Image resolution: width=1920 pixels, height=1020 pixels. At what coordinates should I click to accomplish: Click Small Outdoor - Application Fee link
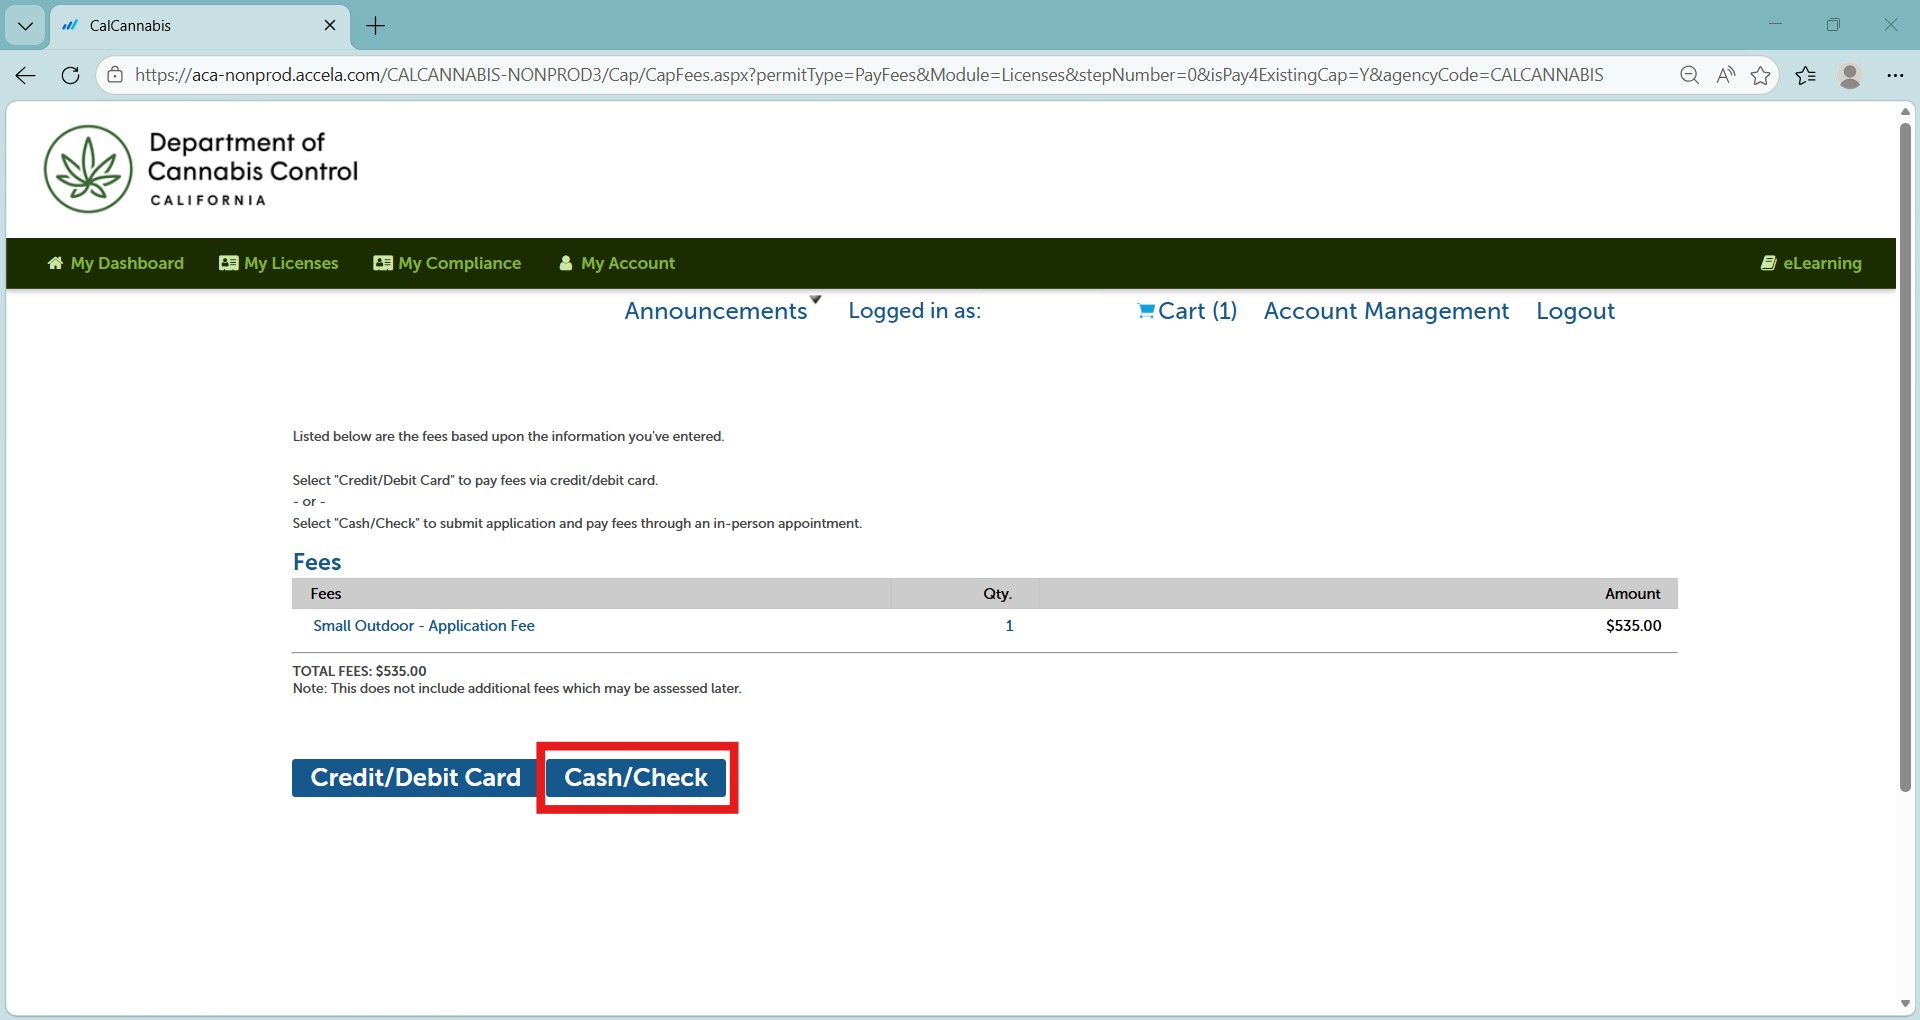click(424, 626)
